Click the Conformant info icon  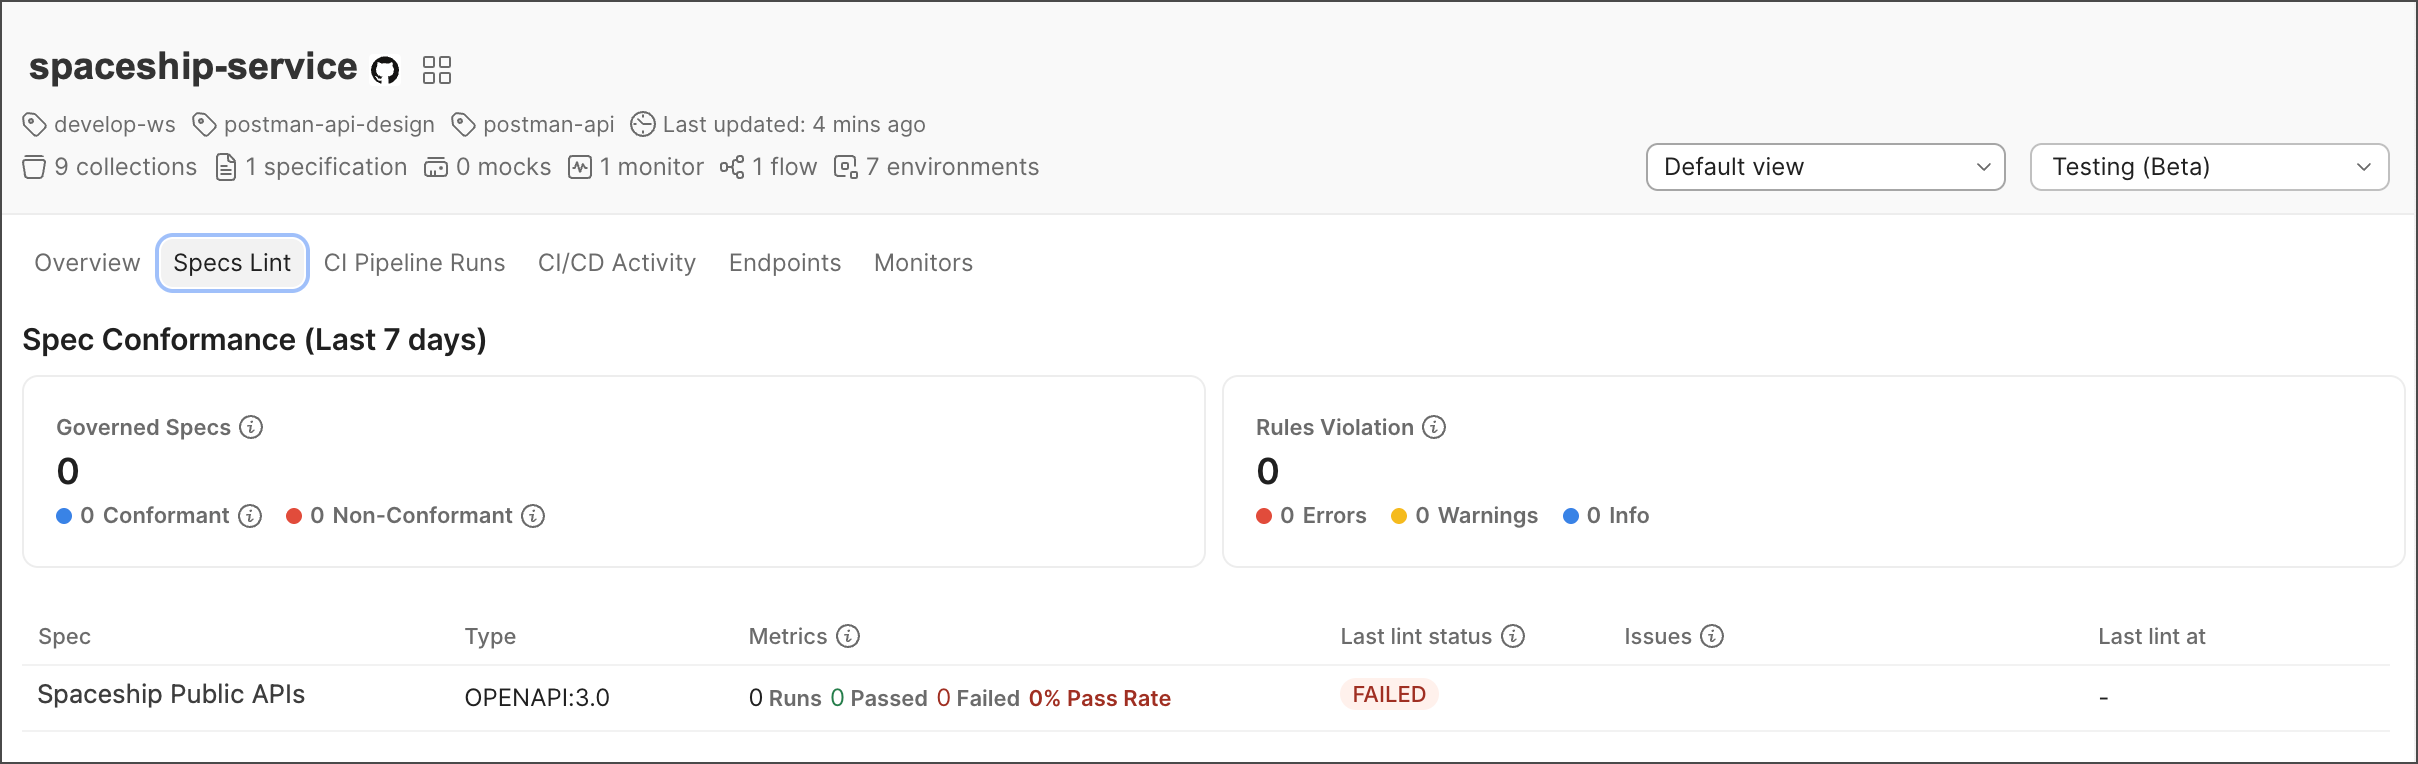tap(251, 516)
